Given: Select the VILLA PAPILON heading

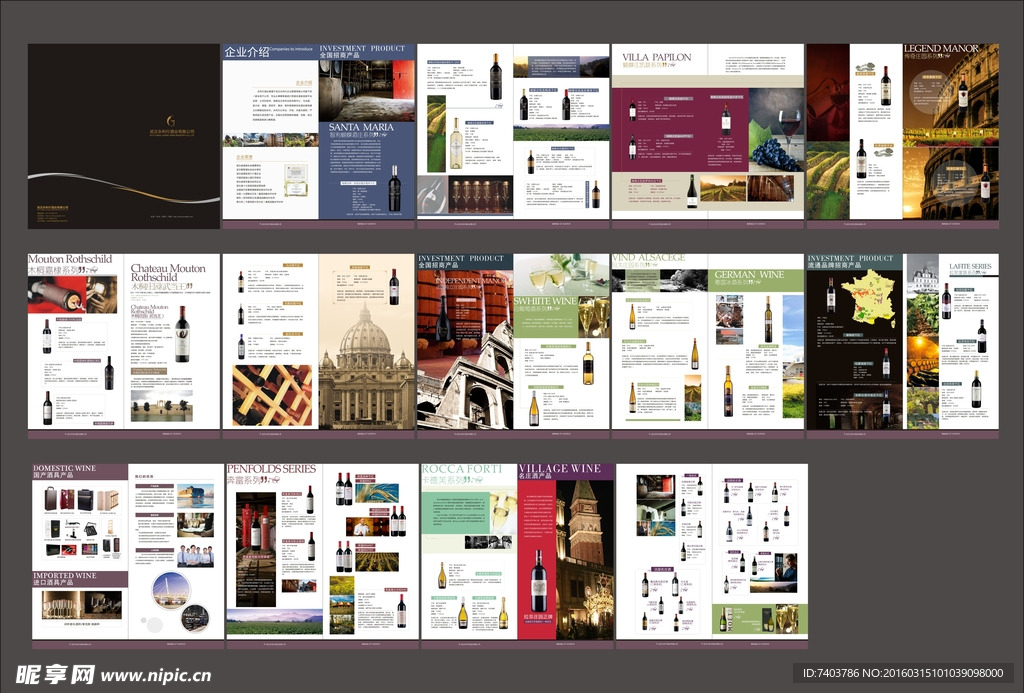Looking at the screenshot, I should pos(656,57).
